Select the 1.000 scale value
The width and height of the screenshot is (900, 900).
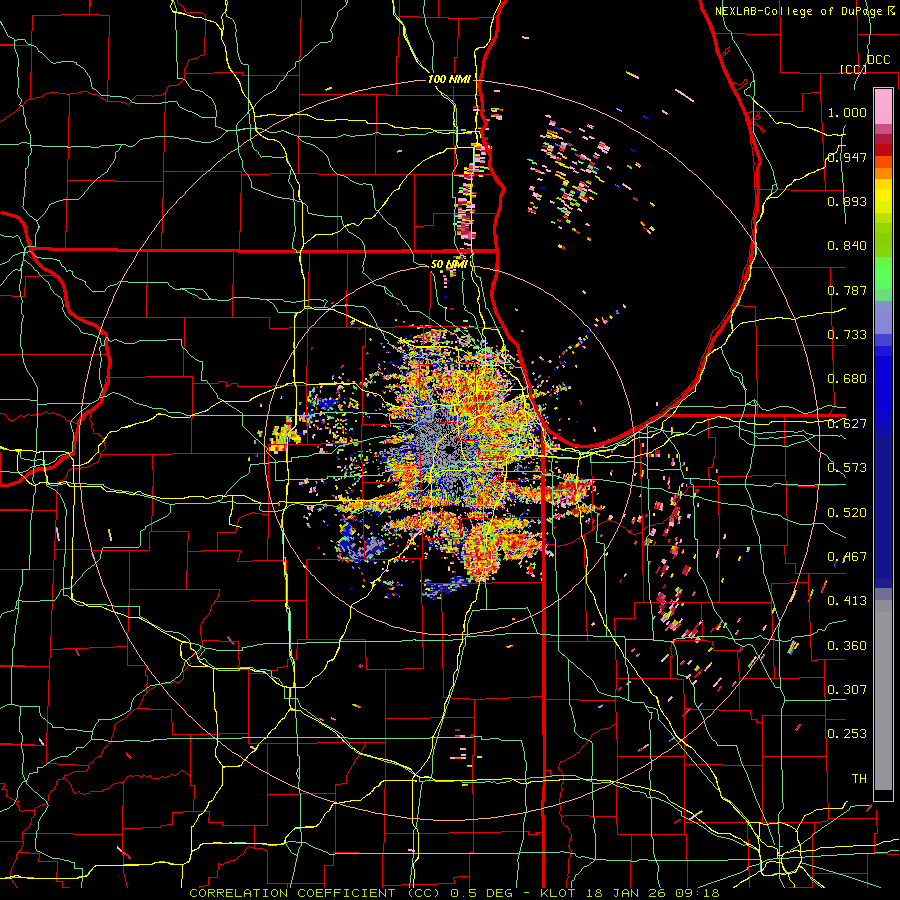(x=847, y=112)
